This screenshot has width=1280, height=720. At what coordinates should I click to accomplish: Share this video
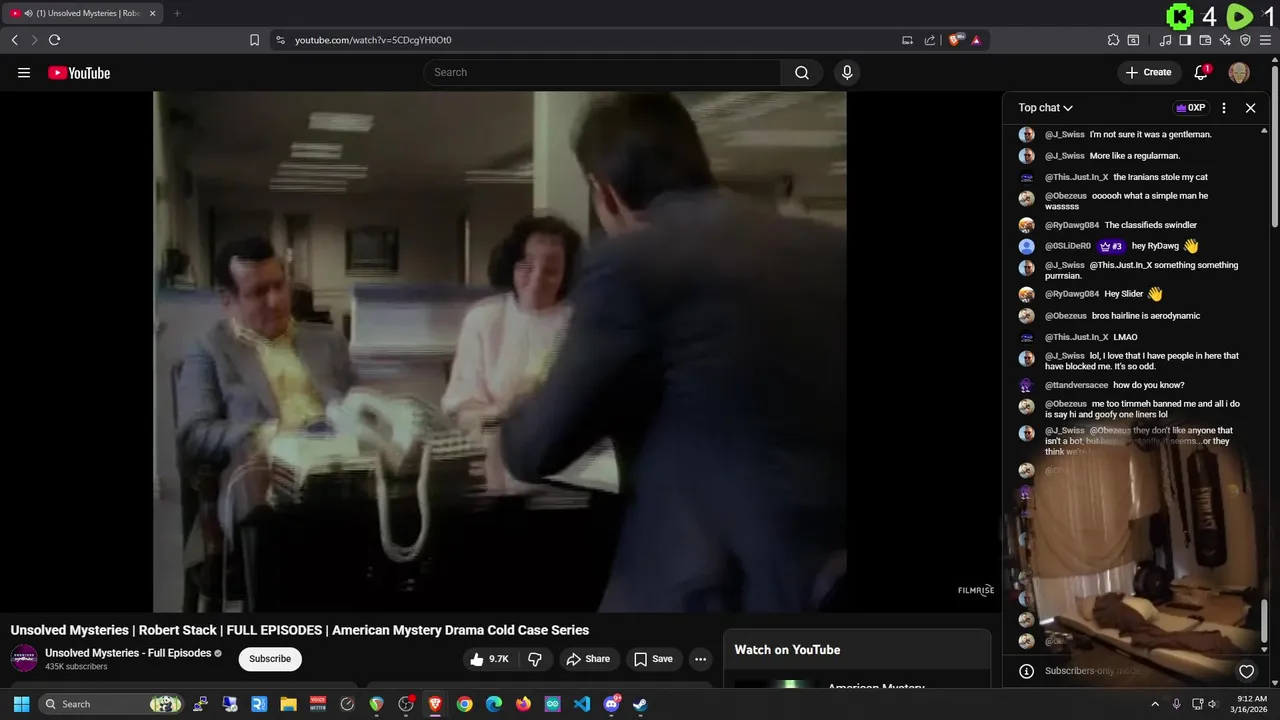tap(588, 659)
